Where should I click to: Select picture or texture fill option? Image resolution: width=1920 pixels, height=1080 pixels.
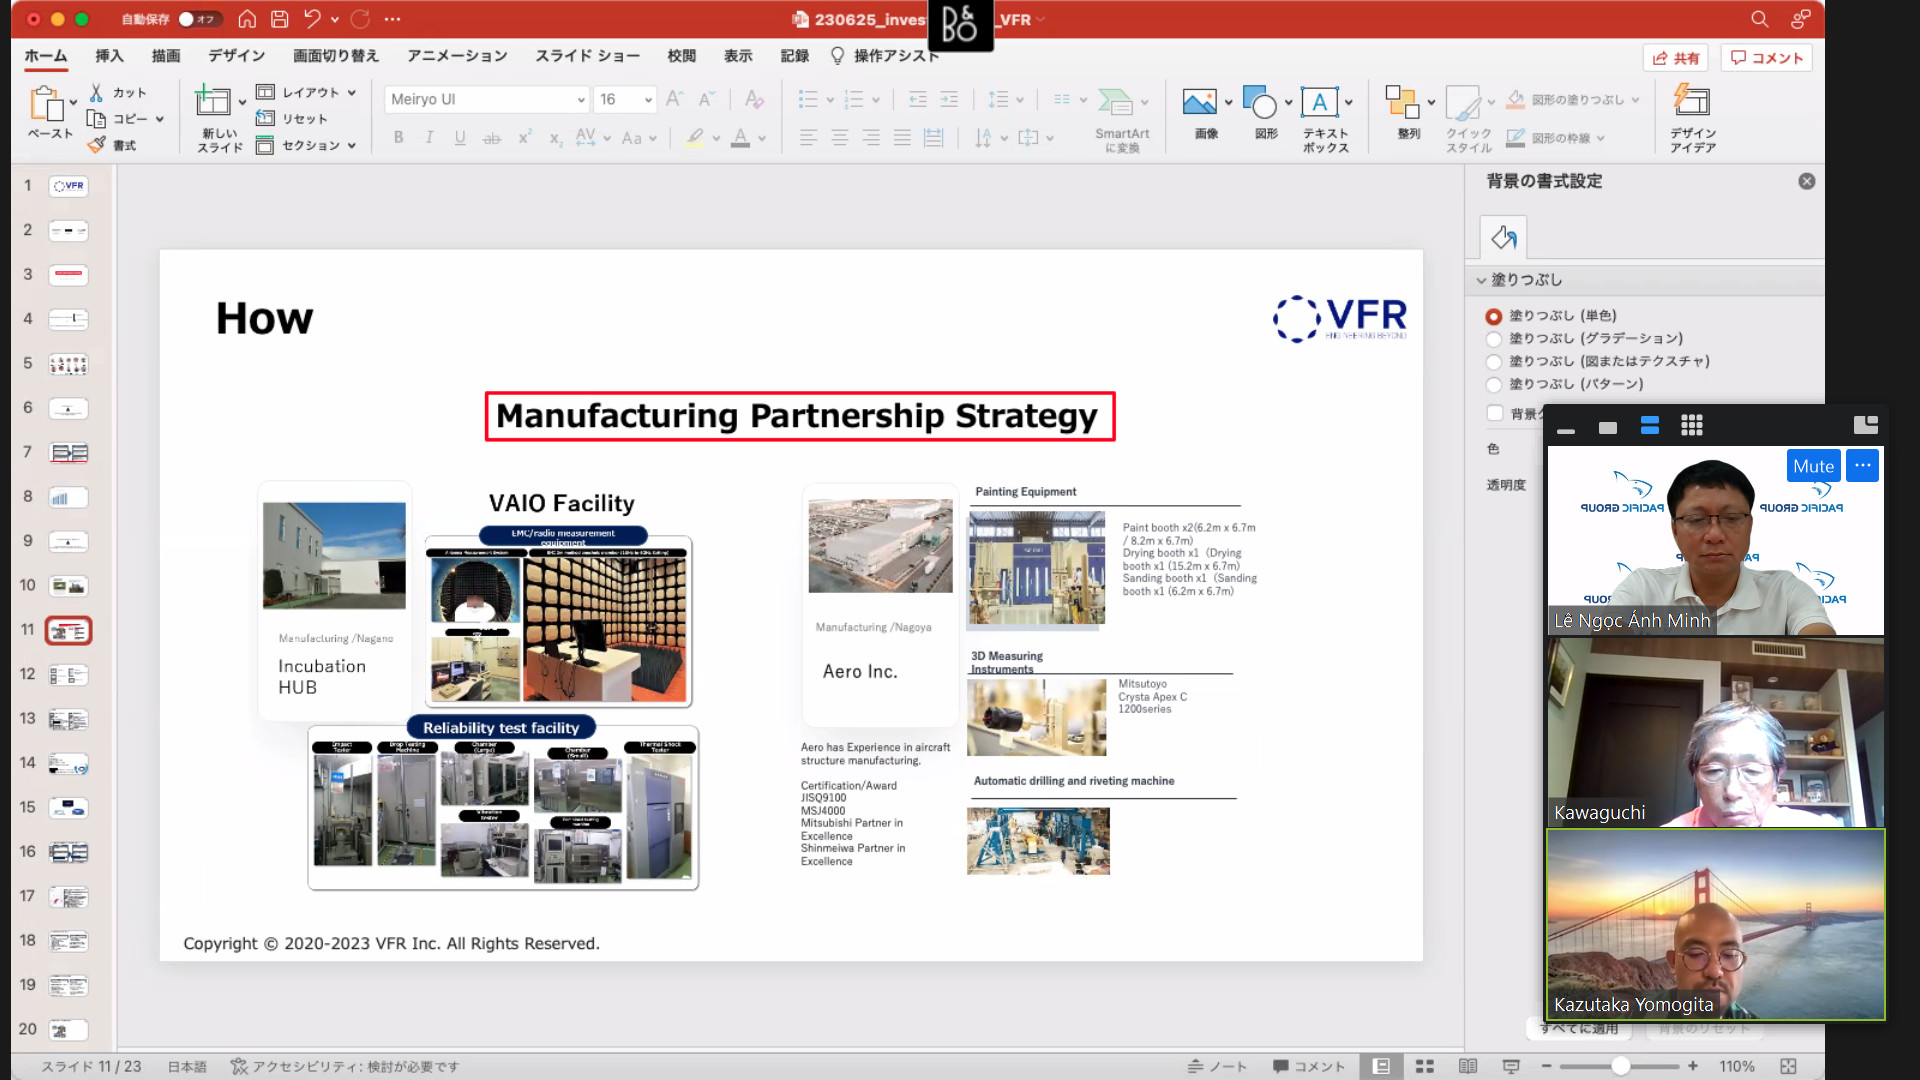pos(1494,362)
